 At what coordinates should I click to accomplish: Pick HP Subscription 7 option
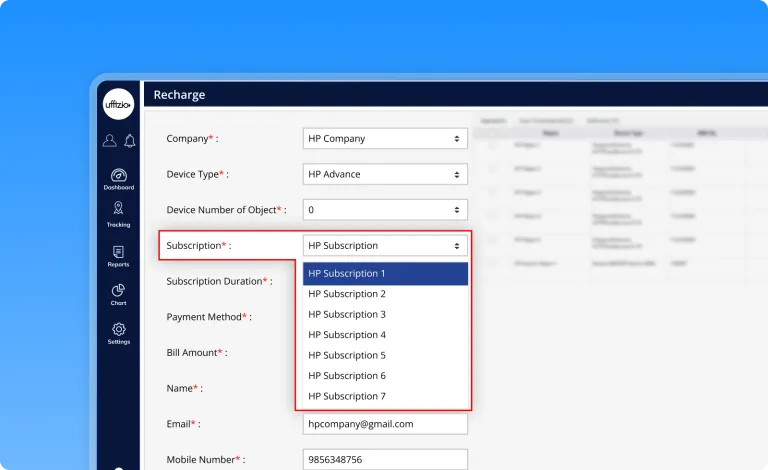click(x=385, y=397)
